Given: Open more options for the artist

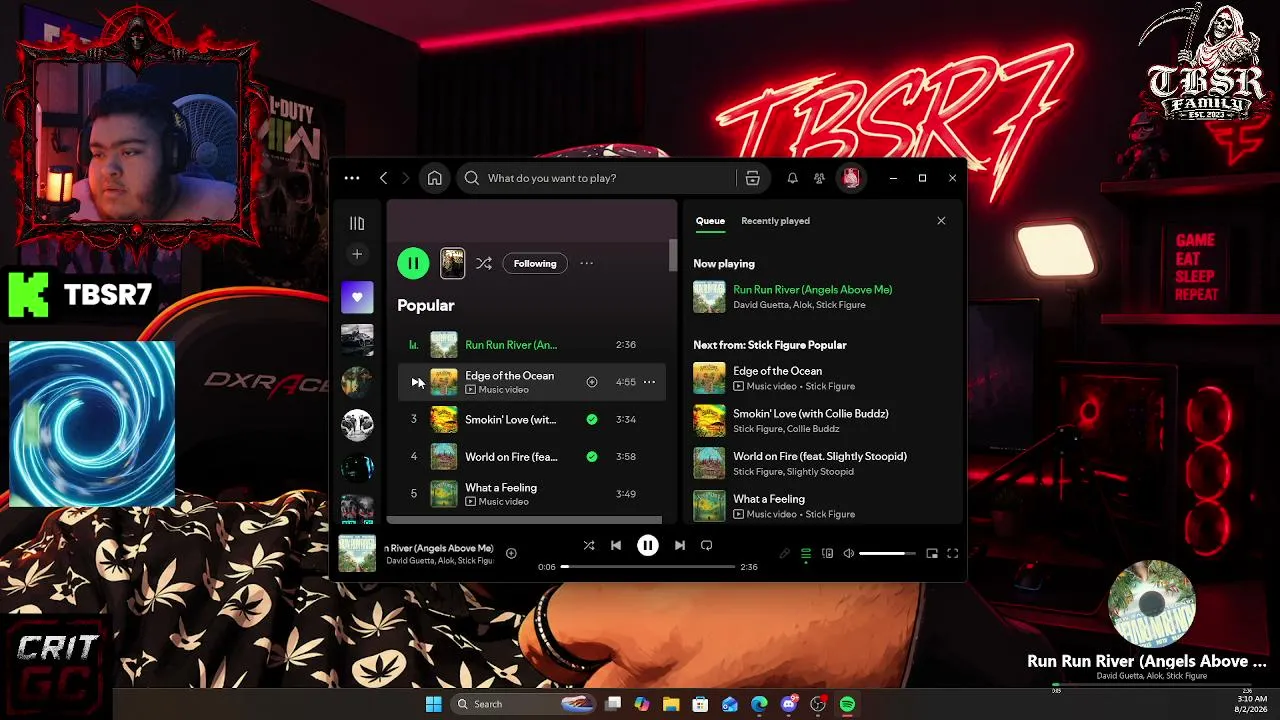Looking at the screenshot, I should [587, 263].
